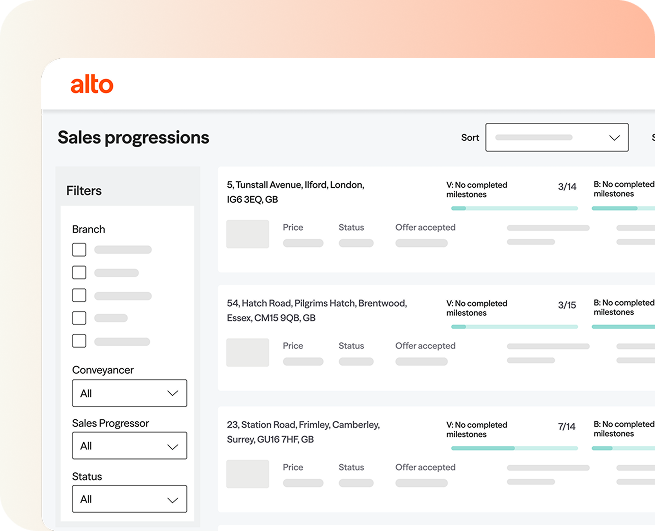Open the Status filter dropdown
The height and width of the screenshot is (531, 655).
pyautogui.click(x=129, y=499)
